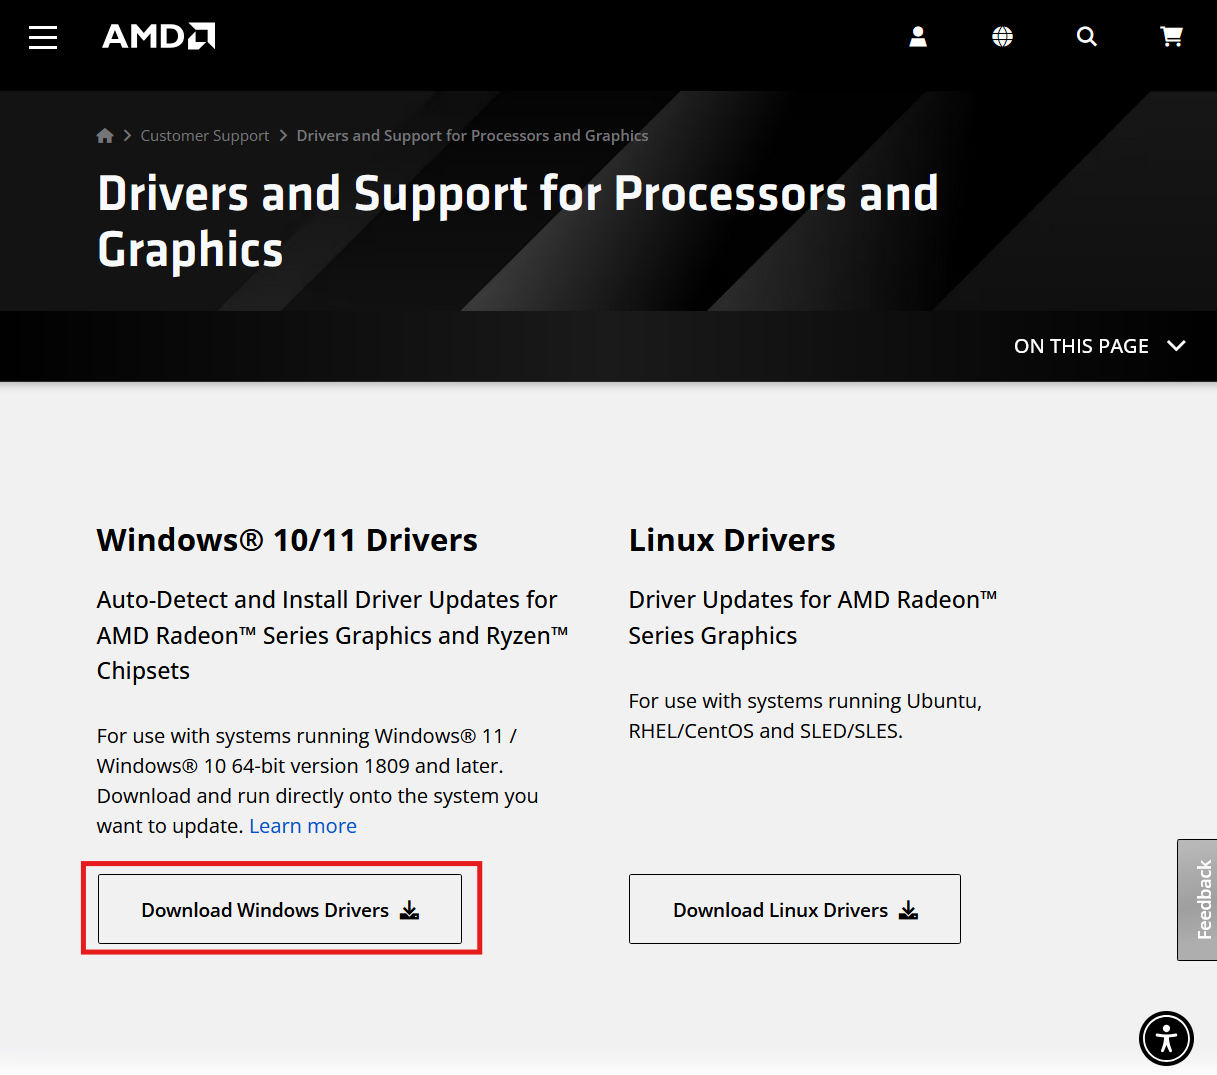This screenshot has height=1075, width=1217.
Task: Expand the ON THIS PAGE dropdown
Action: (x=1100, y=346)
